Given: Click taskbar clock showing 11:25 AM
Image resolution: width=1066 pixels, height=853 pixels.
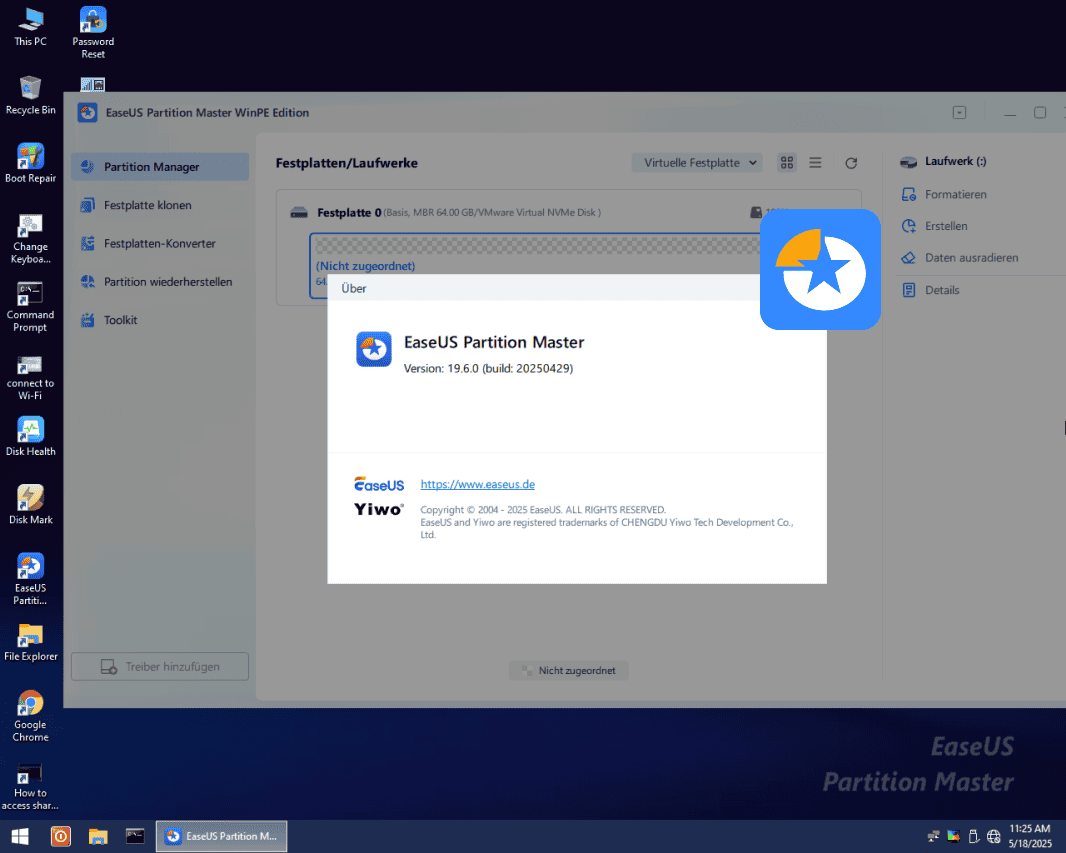Looking at the screenshot, I should [1030, 836].
